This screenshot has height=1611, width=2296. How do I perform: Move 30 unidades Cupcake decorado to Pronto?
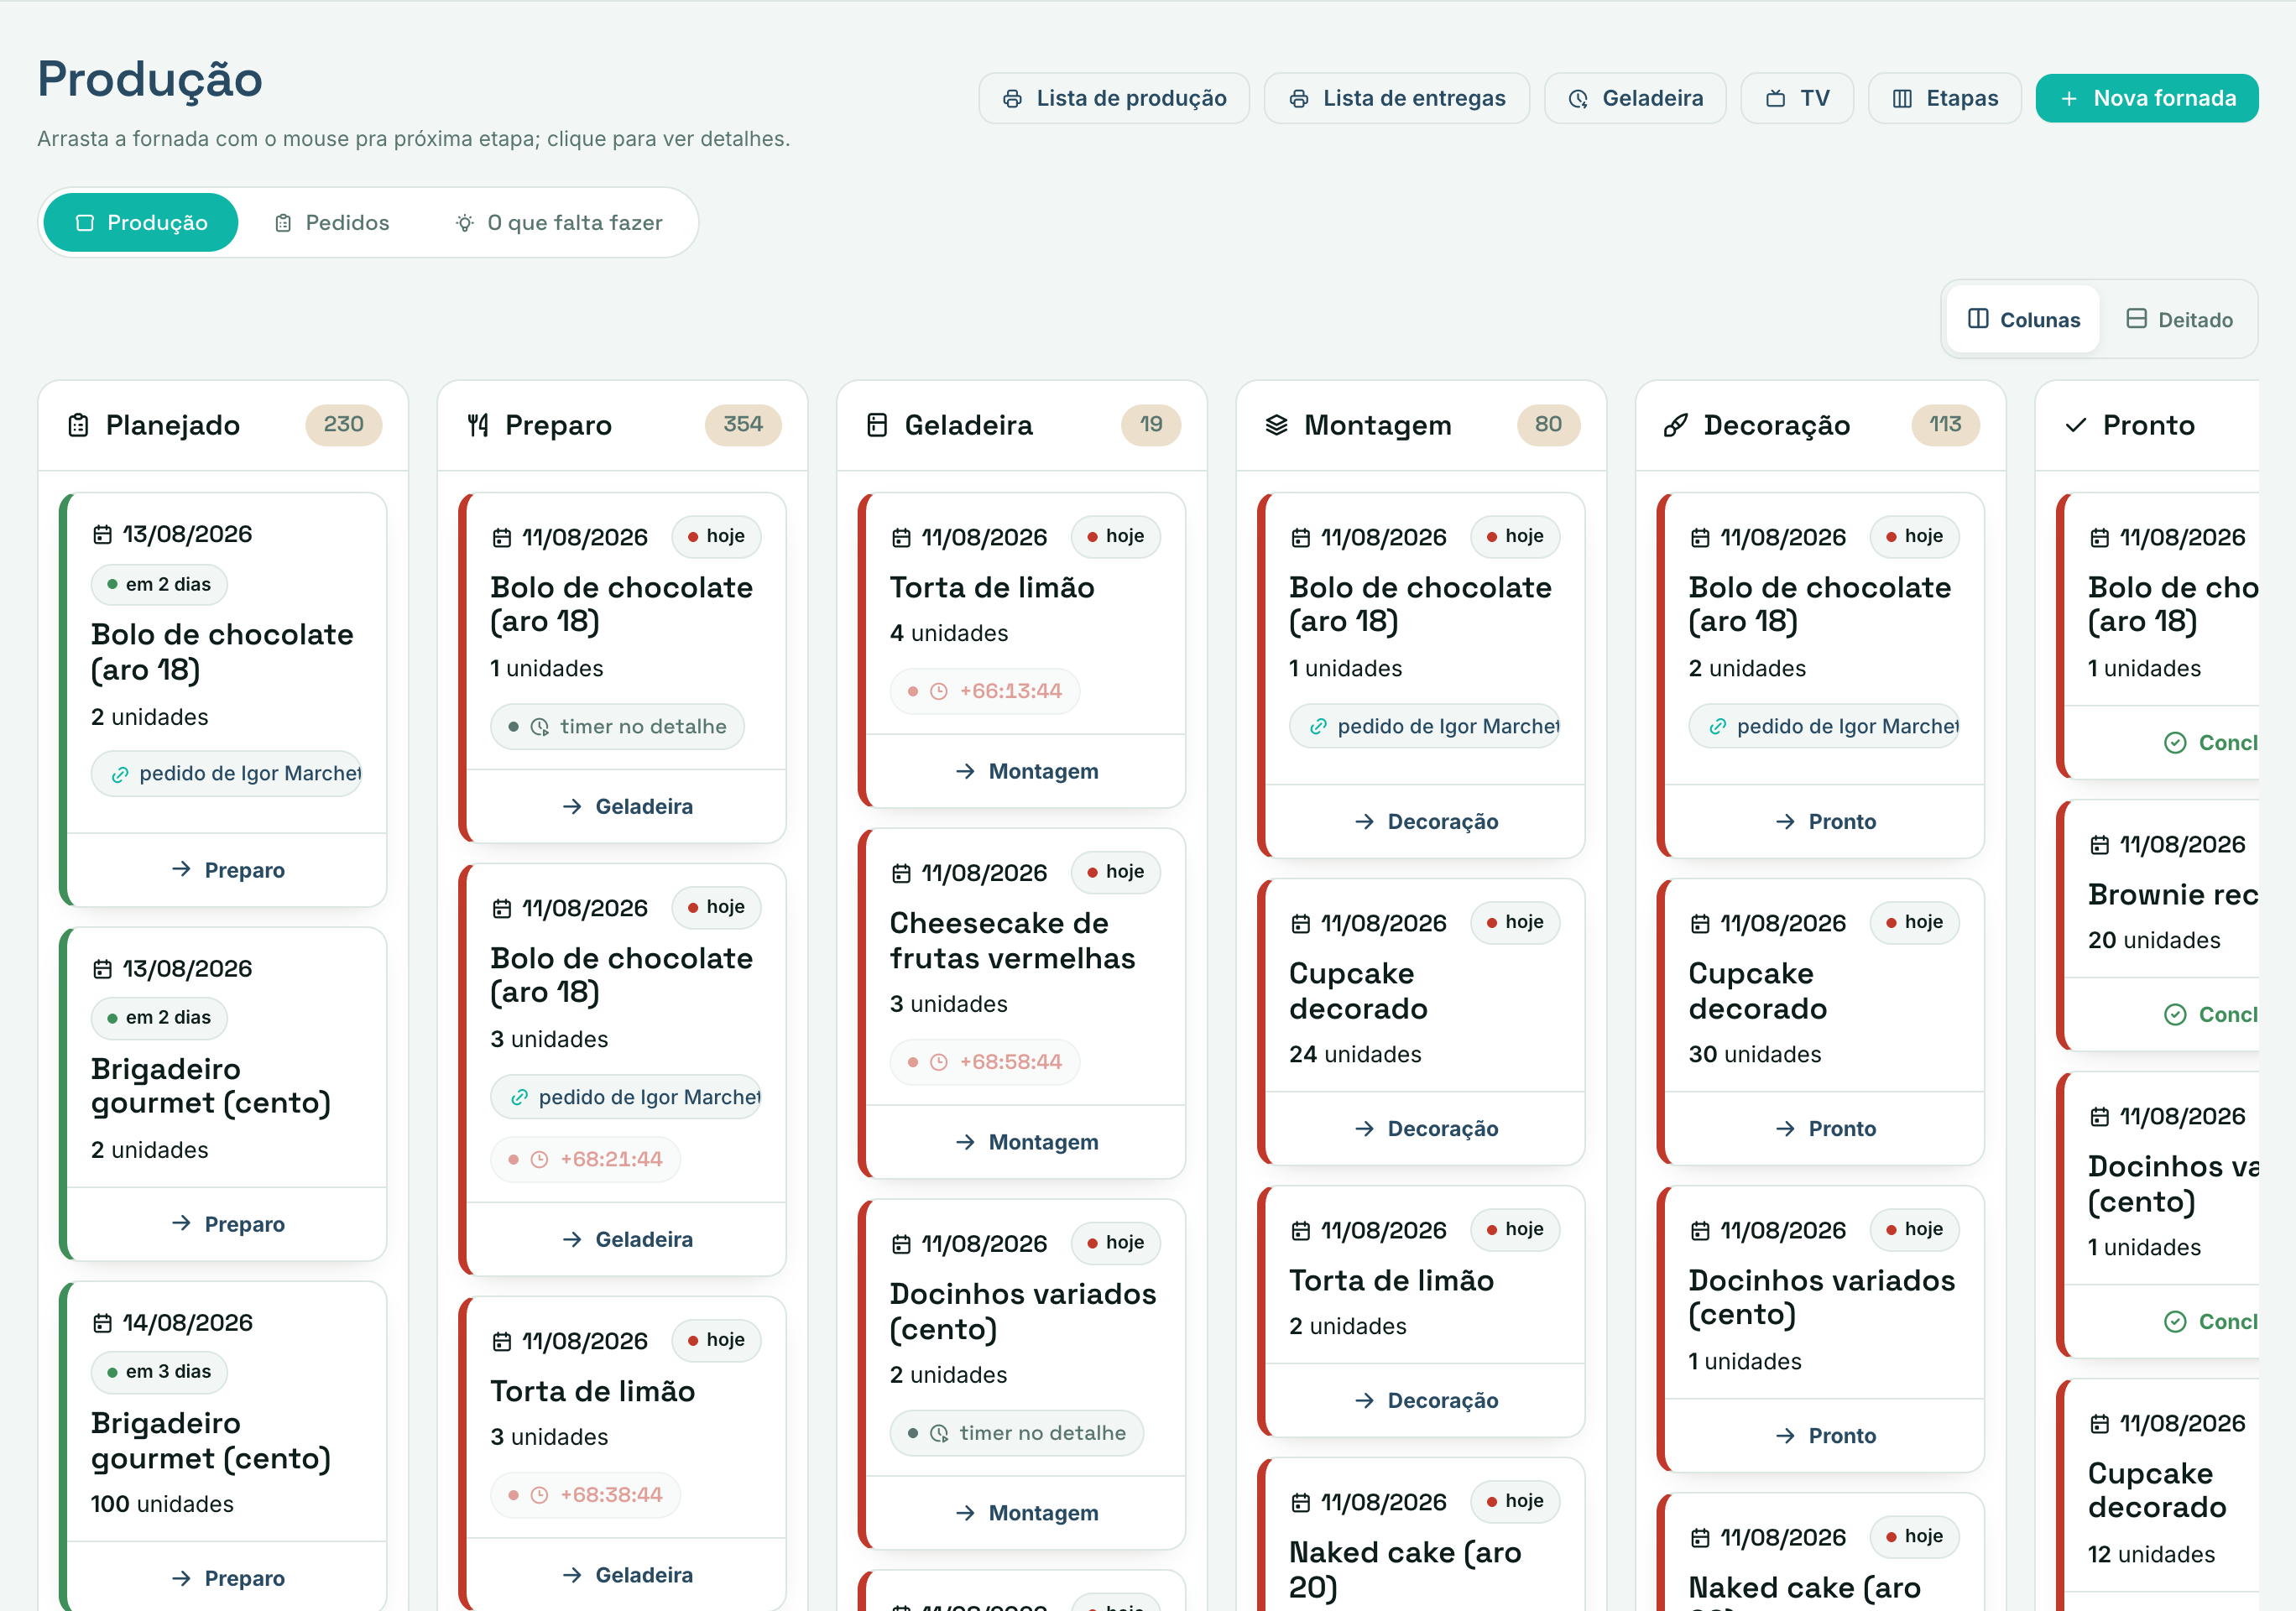(1825, 1129)
